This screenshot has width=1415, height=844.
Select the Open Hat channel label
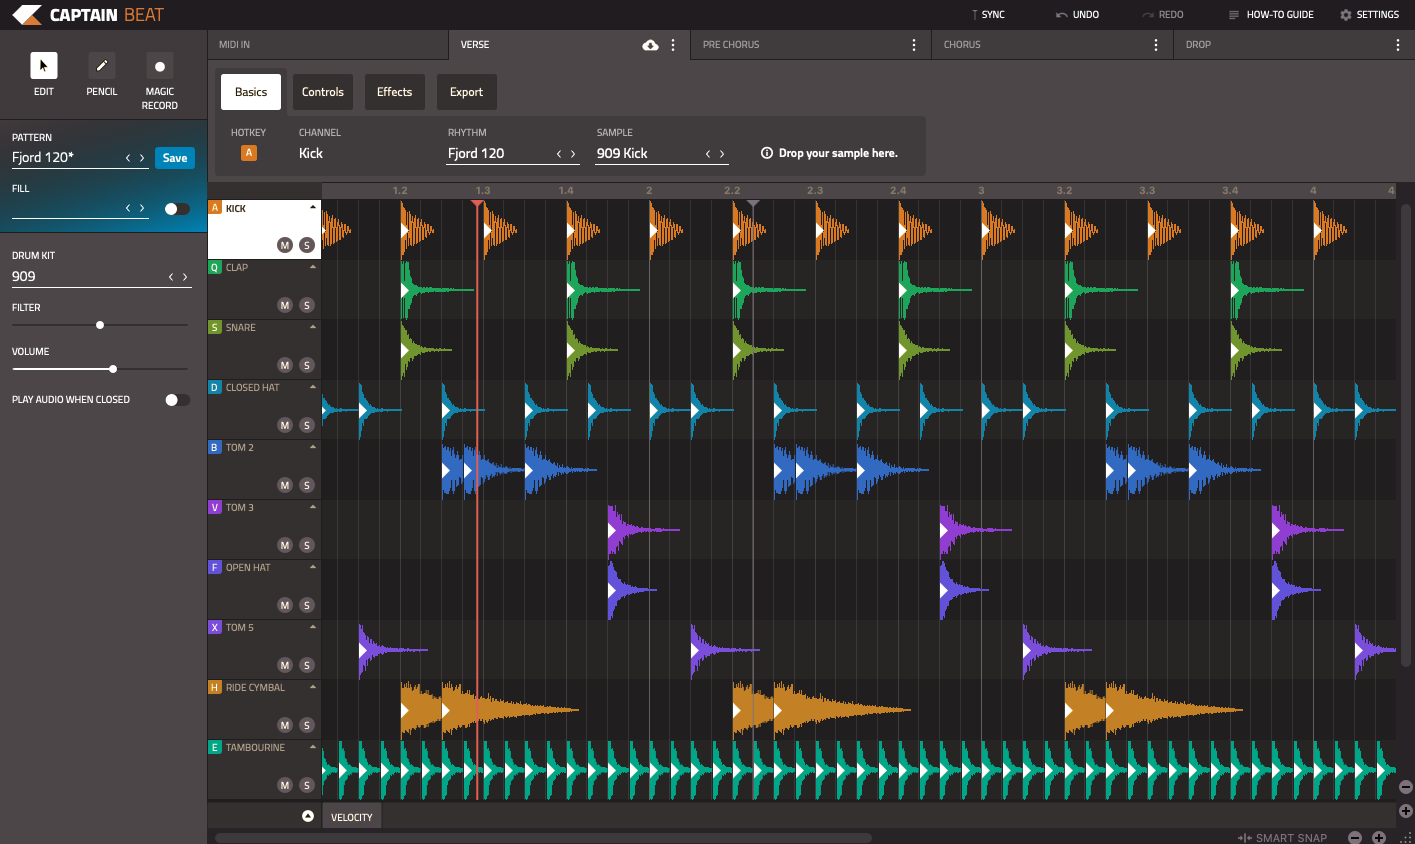248,567
